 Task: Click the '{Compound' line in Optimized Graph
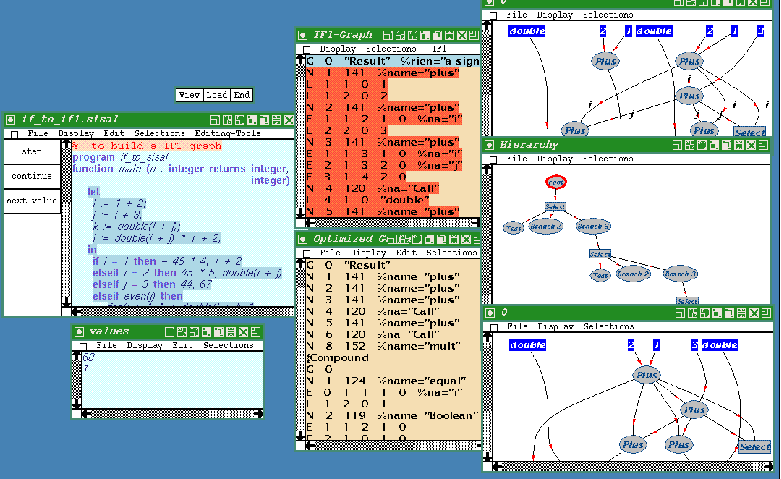[338, 358]
